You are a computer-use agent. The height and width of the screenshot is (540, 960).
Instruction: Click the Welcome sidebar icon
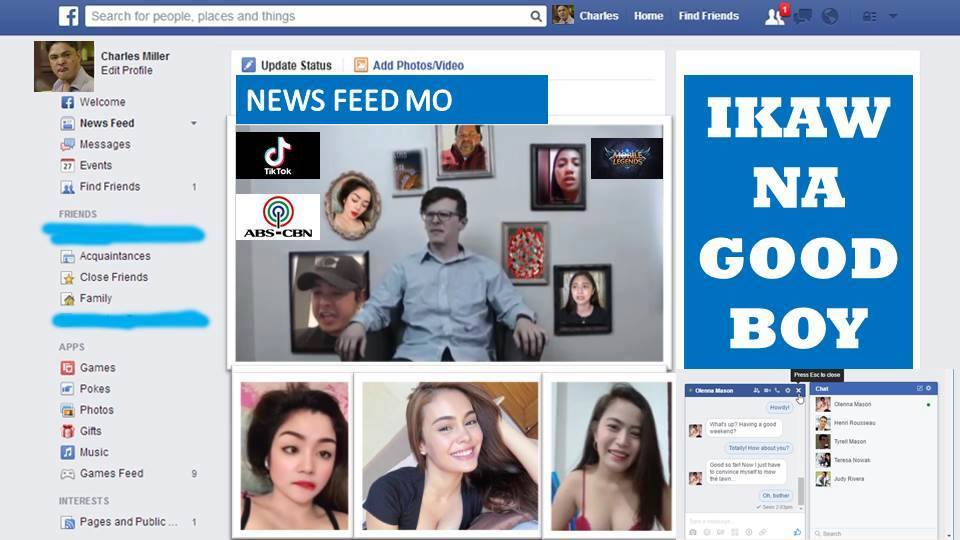[x=67, y=102]
